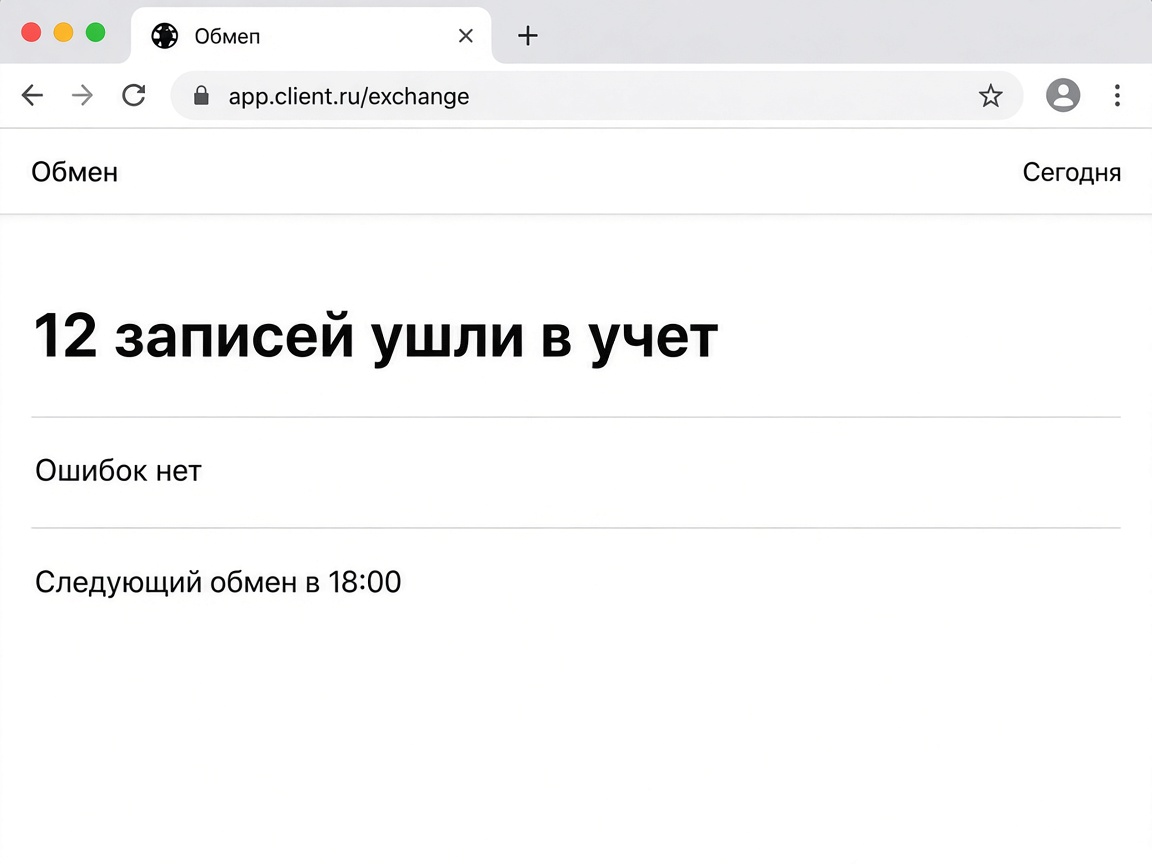Bookmark this page with the star
The height and width of the screenshot is (864, 1152).
(990, 96)
